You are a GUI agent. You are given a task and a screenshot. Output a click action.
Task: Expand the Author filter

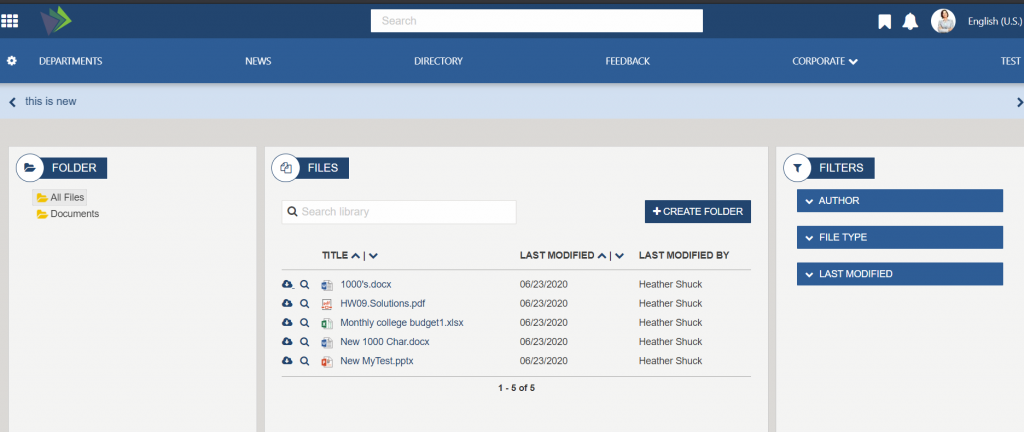pos(899,201)
